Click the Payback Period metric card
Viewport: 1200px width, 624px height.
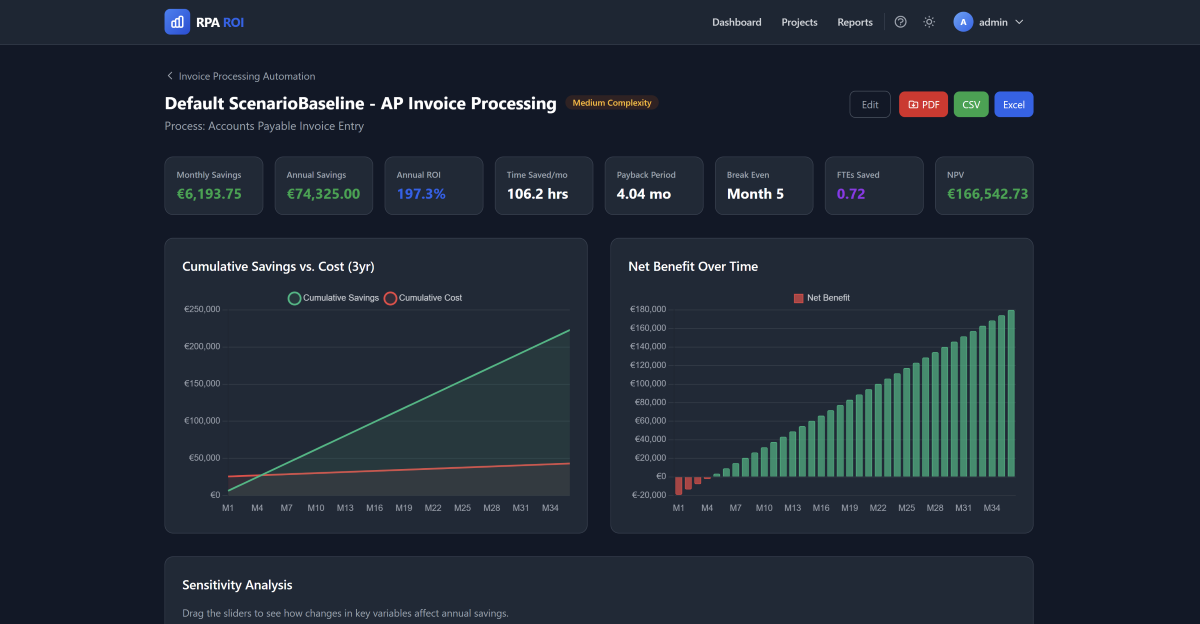pos(654,185)
